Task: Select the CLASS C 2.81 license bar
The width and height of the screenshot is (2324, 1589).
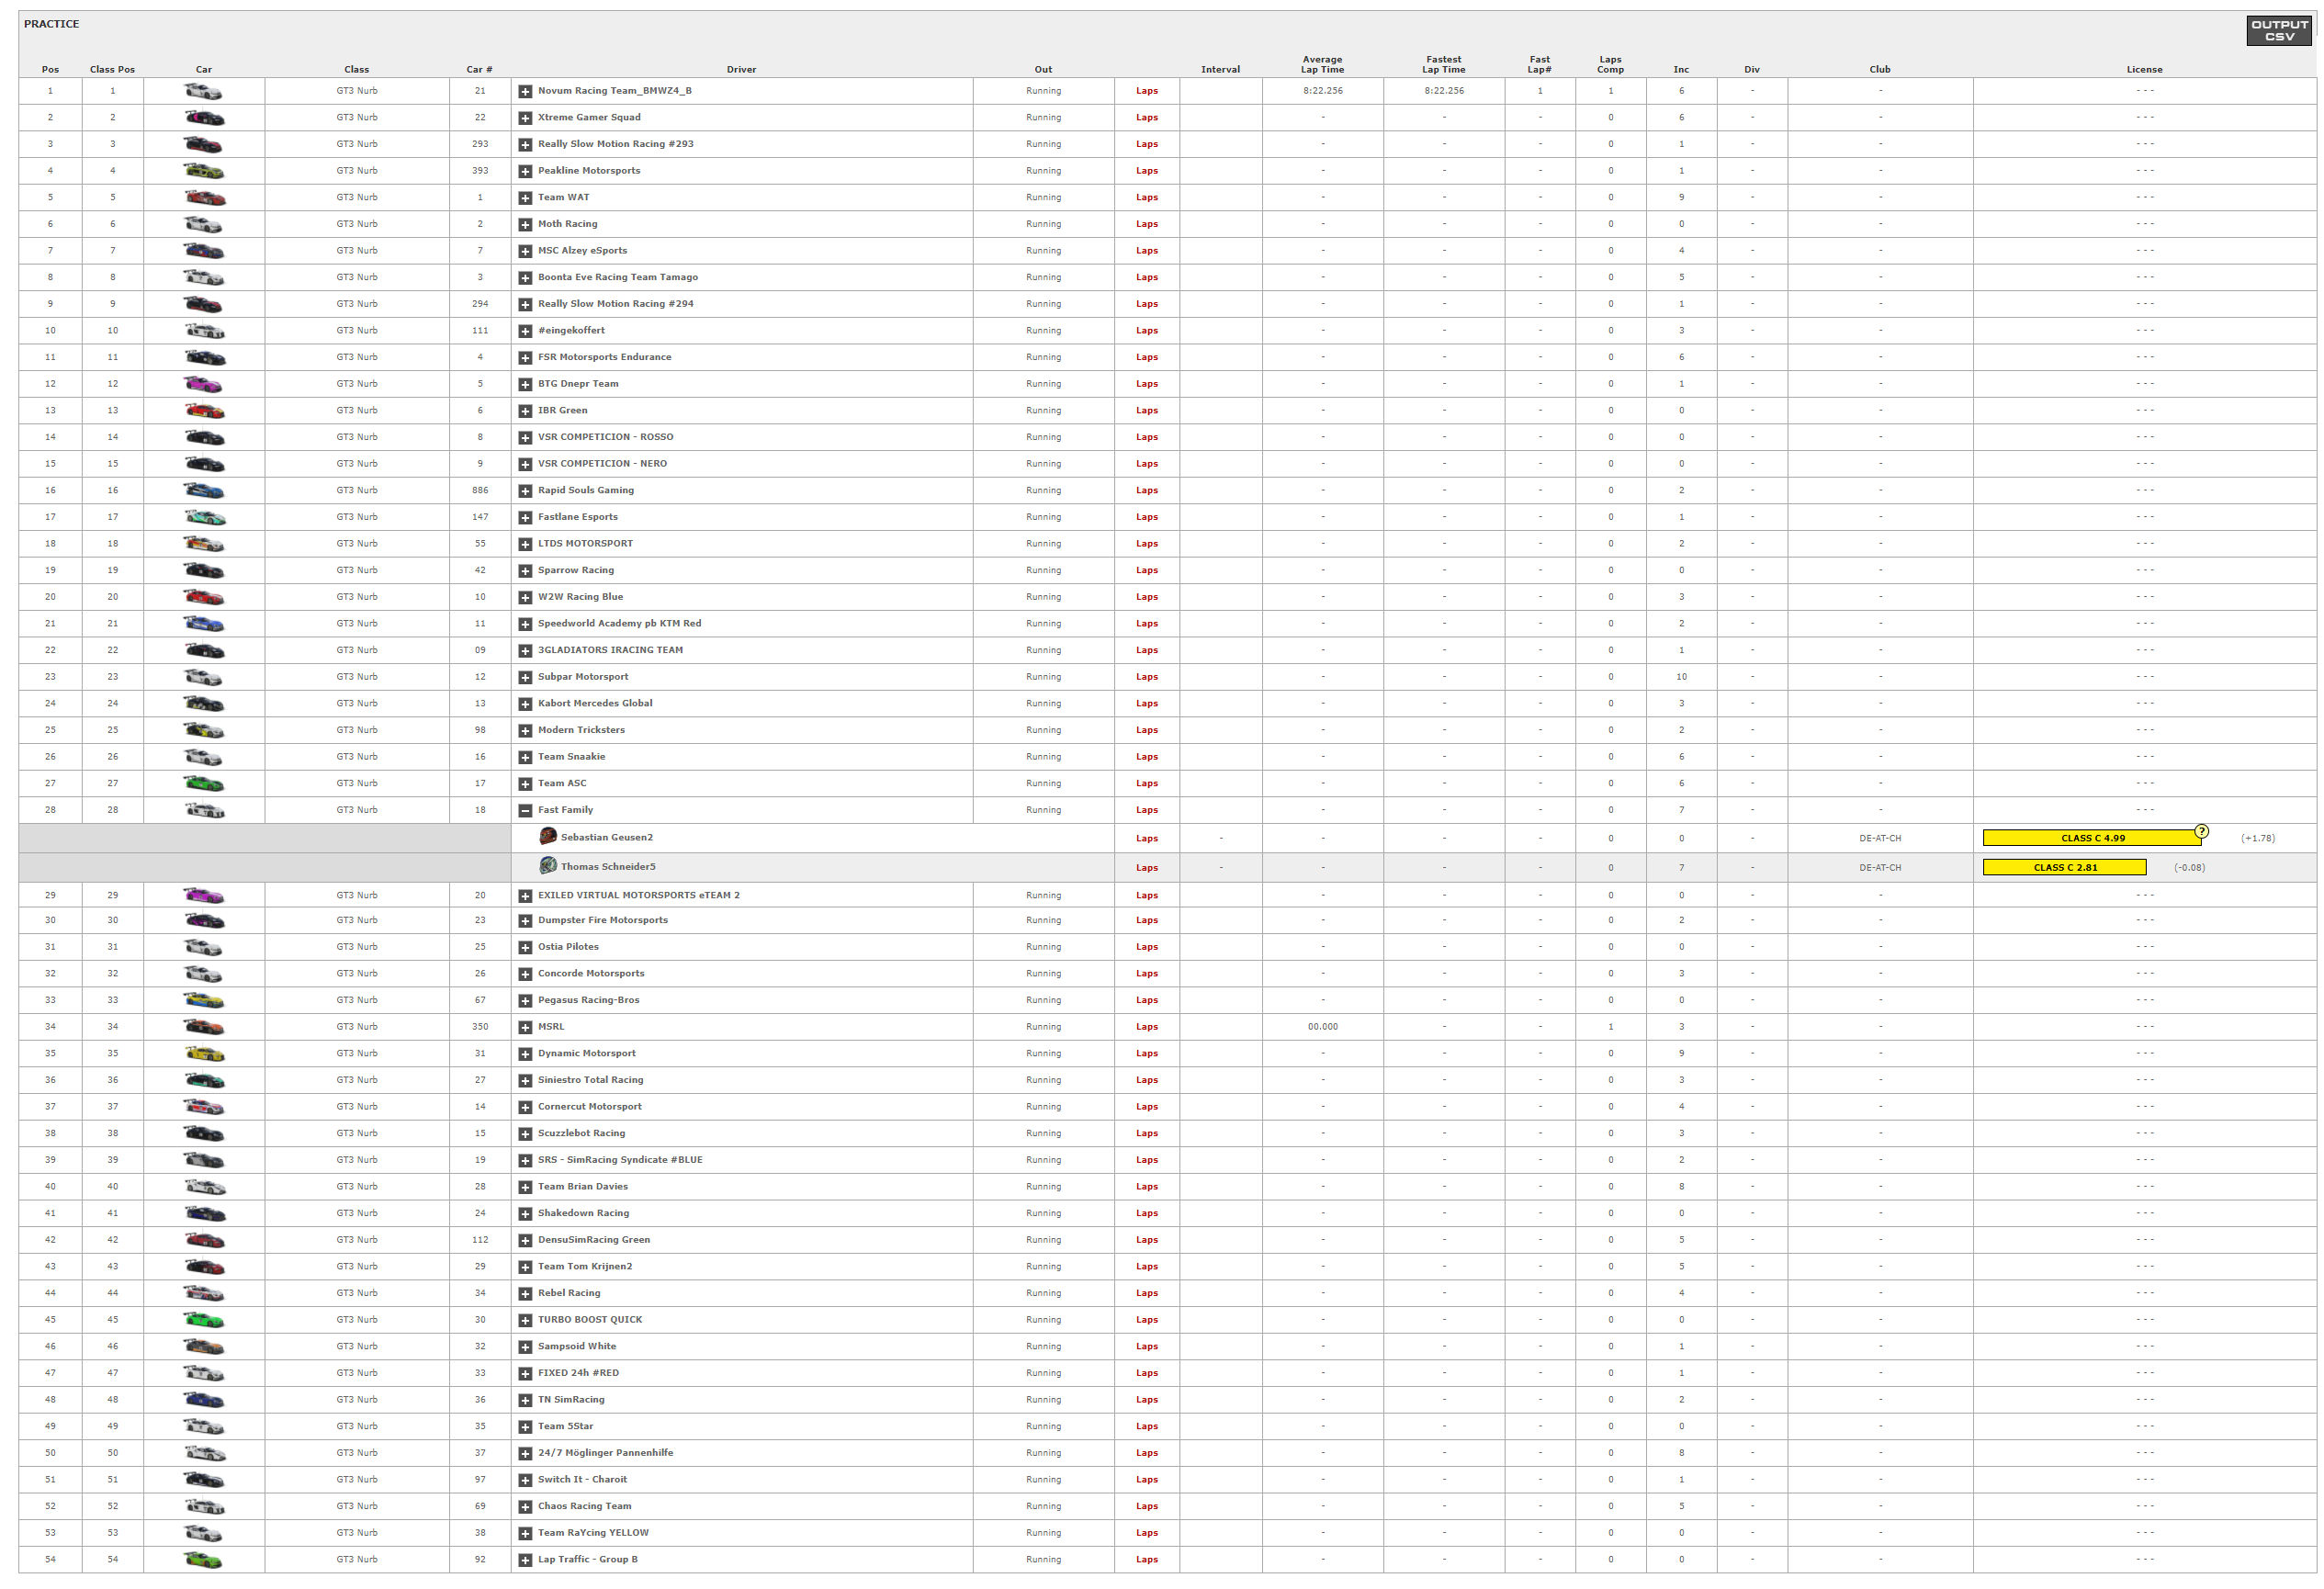Action: [x=2064, y=867]
